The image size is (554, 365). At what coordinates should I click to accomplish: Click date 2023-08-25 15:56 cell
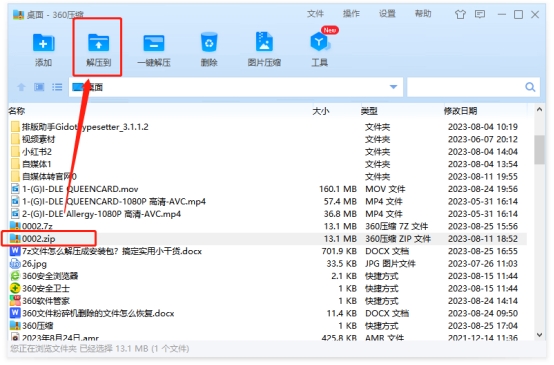(483, 226)
